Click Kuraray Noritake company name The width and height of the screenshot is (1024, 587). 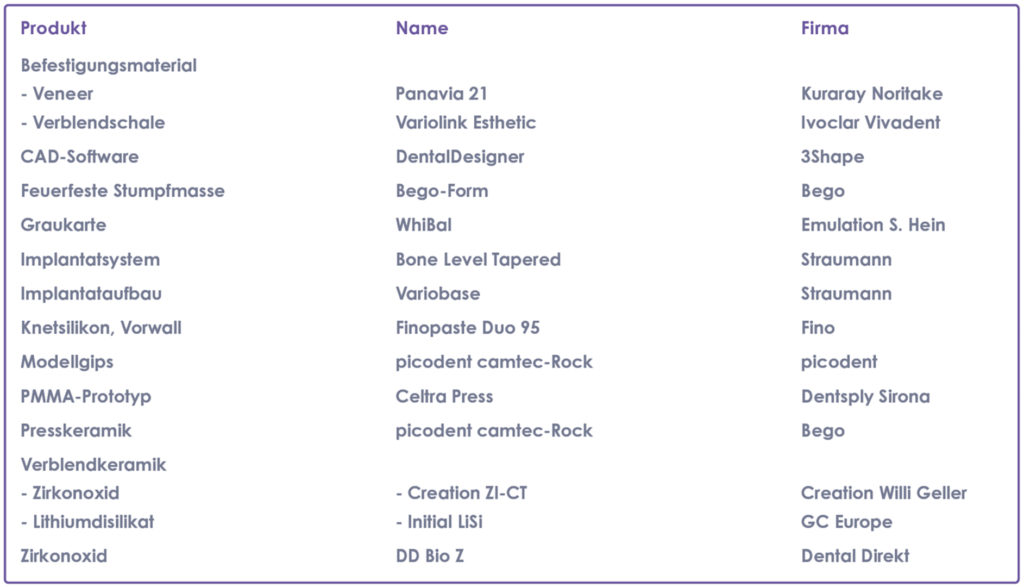871,94
